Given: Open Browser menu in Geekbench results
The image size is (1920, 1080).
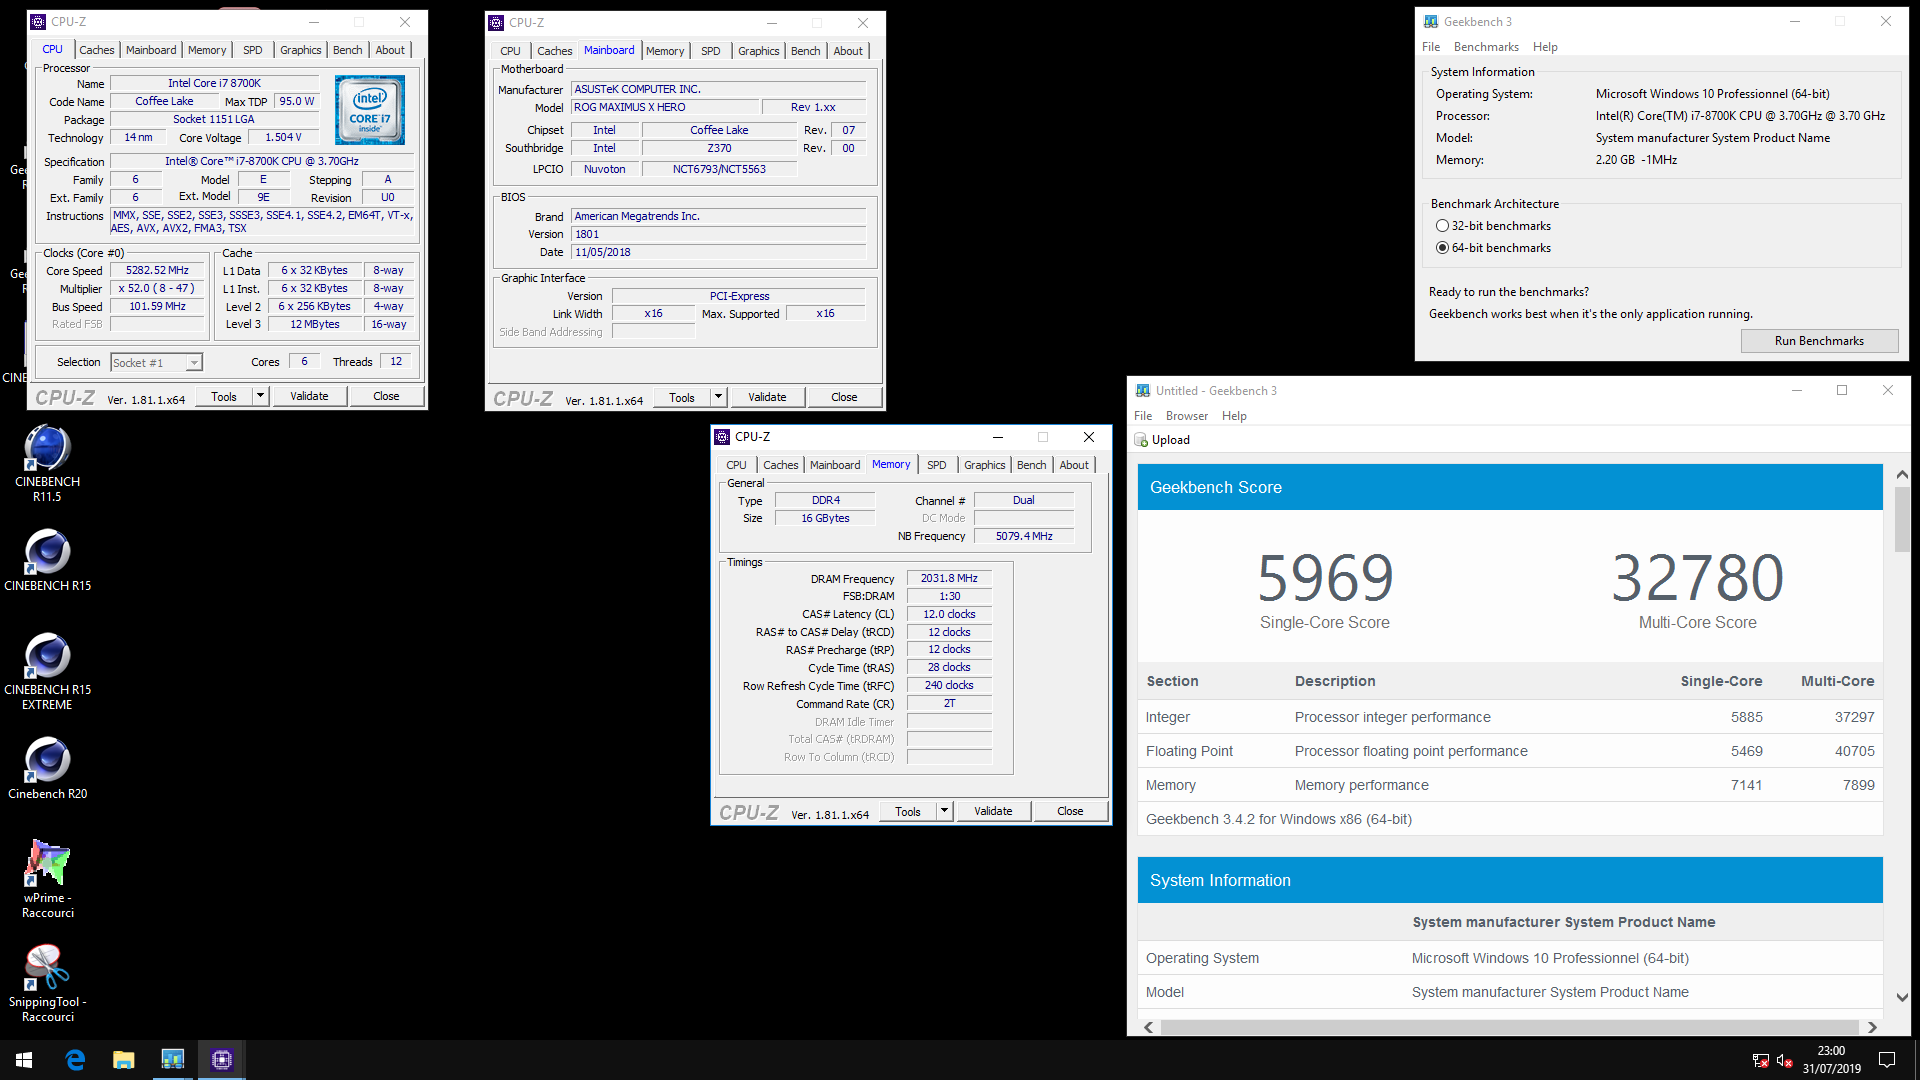Looking at the screenshot, I should (x=1187, y=416).
